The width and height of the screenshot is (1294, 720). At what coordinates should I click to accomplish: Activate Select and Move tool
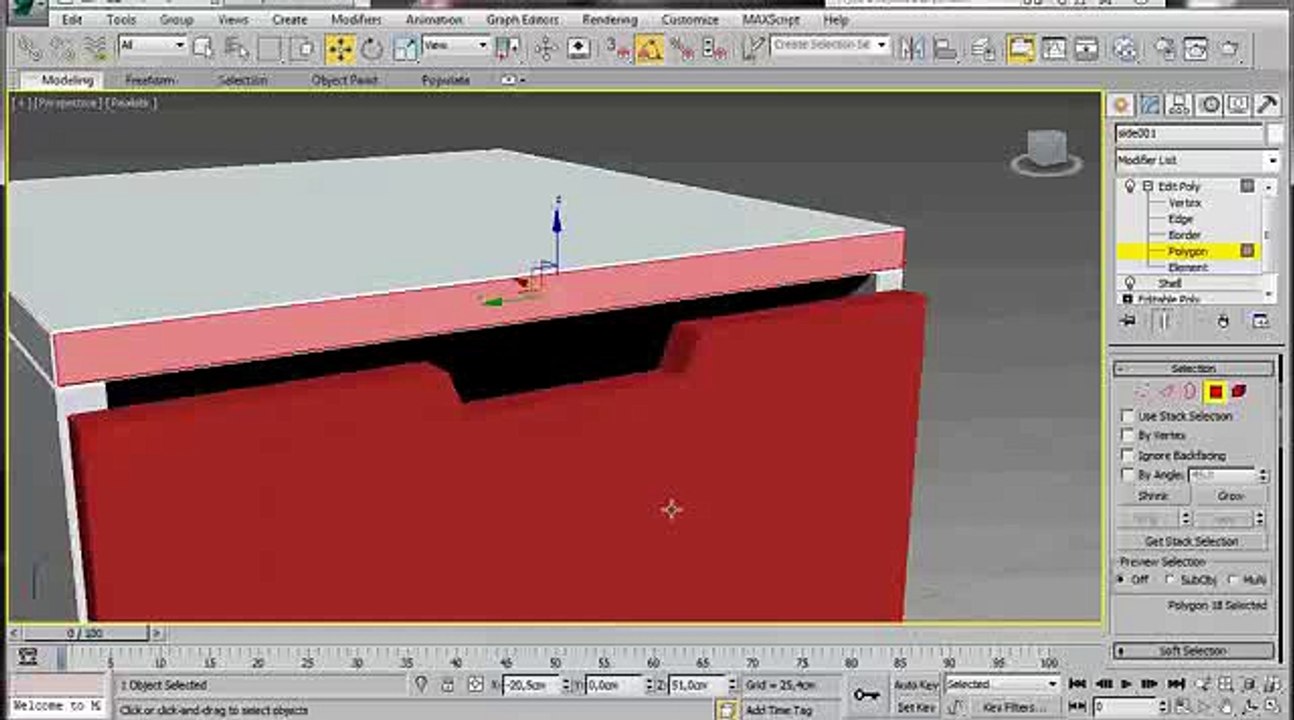[x=340, y=48]
